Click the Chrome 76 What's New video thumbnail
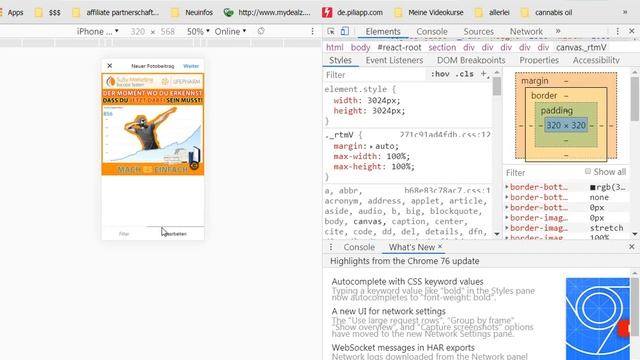The image size is (640, 360). point(598,319)
